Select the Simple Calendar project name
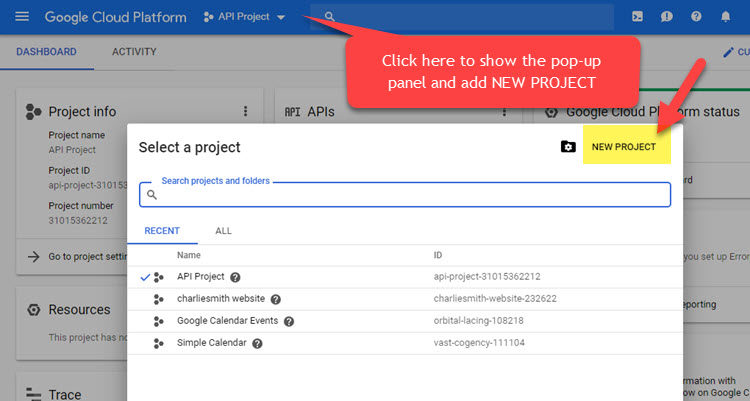 click(x=211, y=343)
